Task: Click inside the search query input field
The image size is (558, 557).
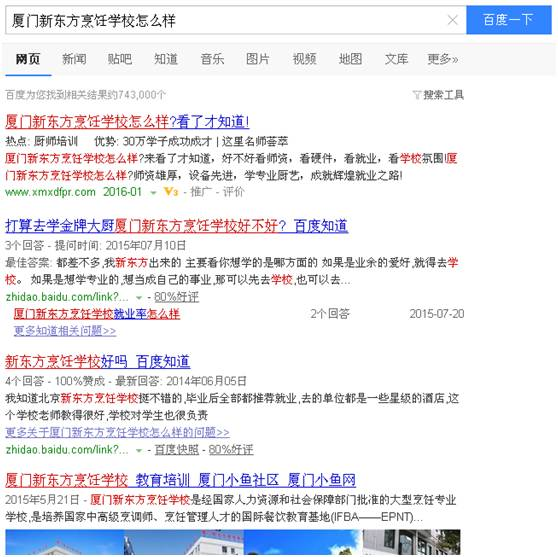Action: pyautogui.click(x=228, y=20)
